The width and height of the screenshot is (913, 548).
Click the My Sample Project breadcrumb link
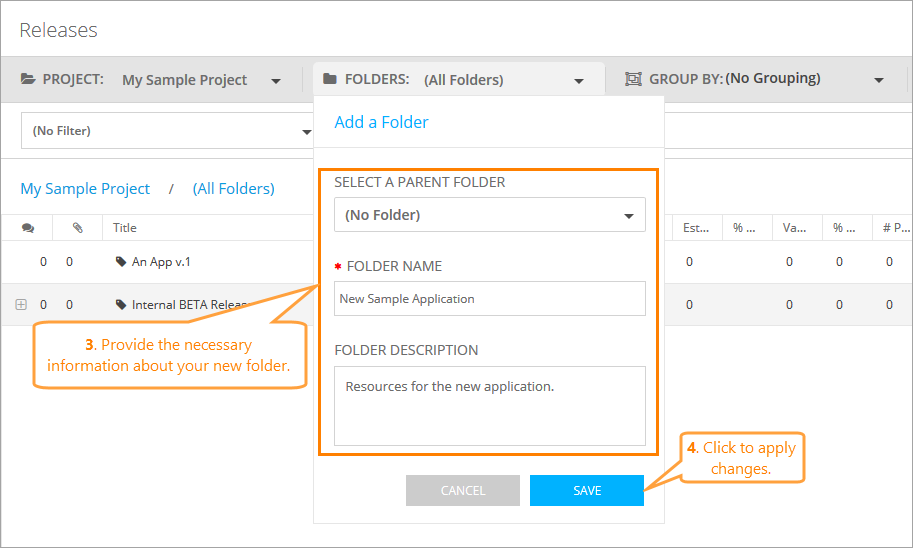[85, 188]
